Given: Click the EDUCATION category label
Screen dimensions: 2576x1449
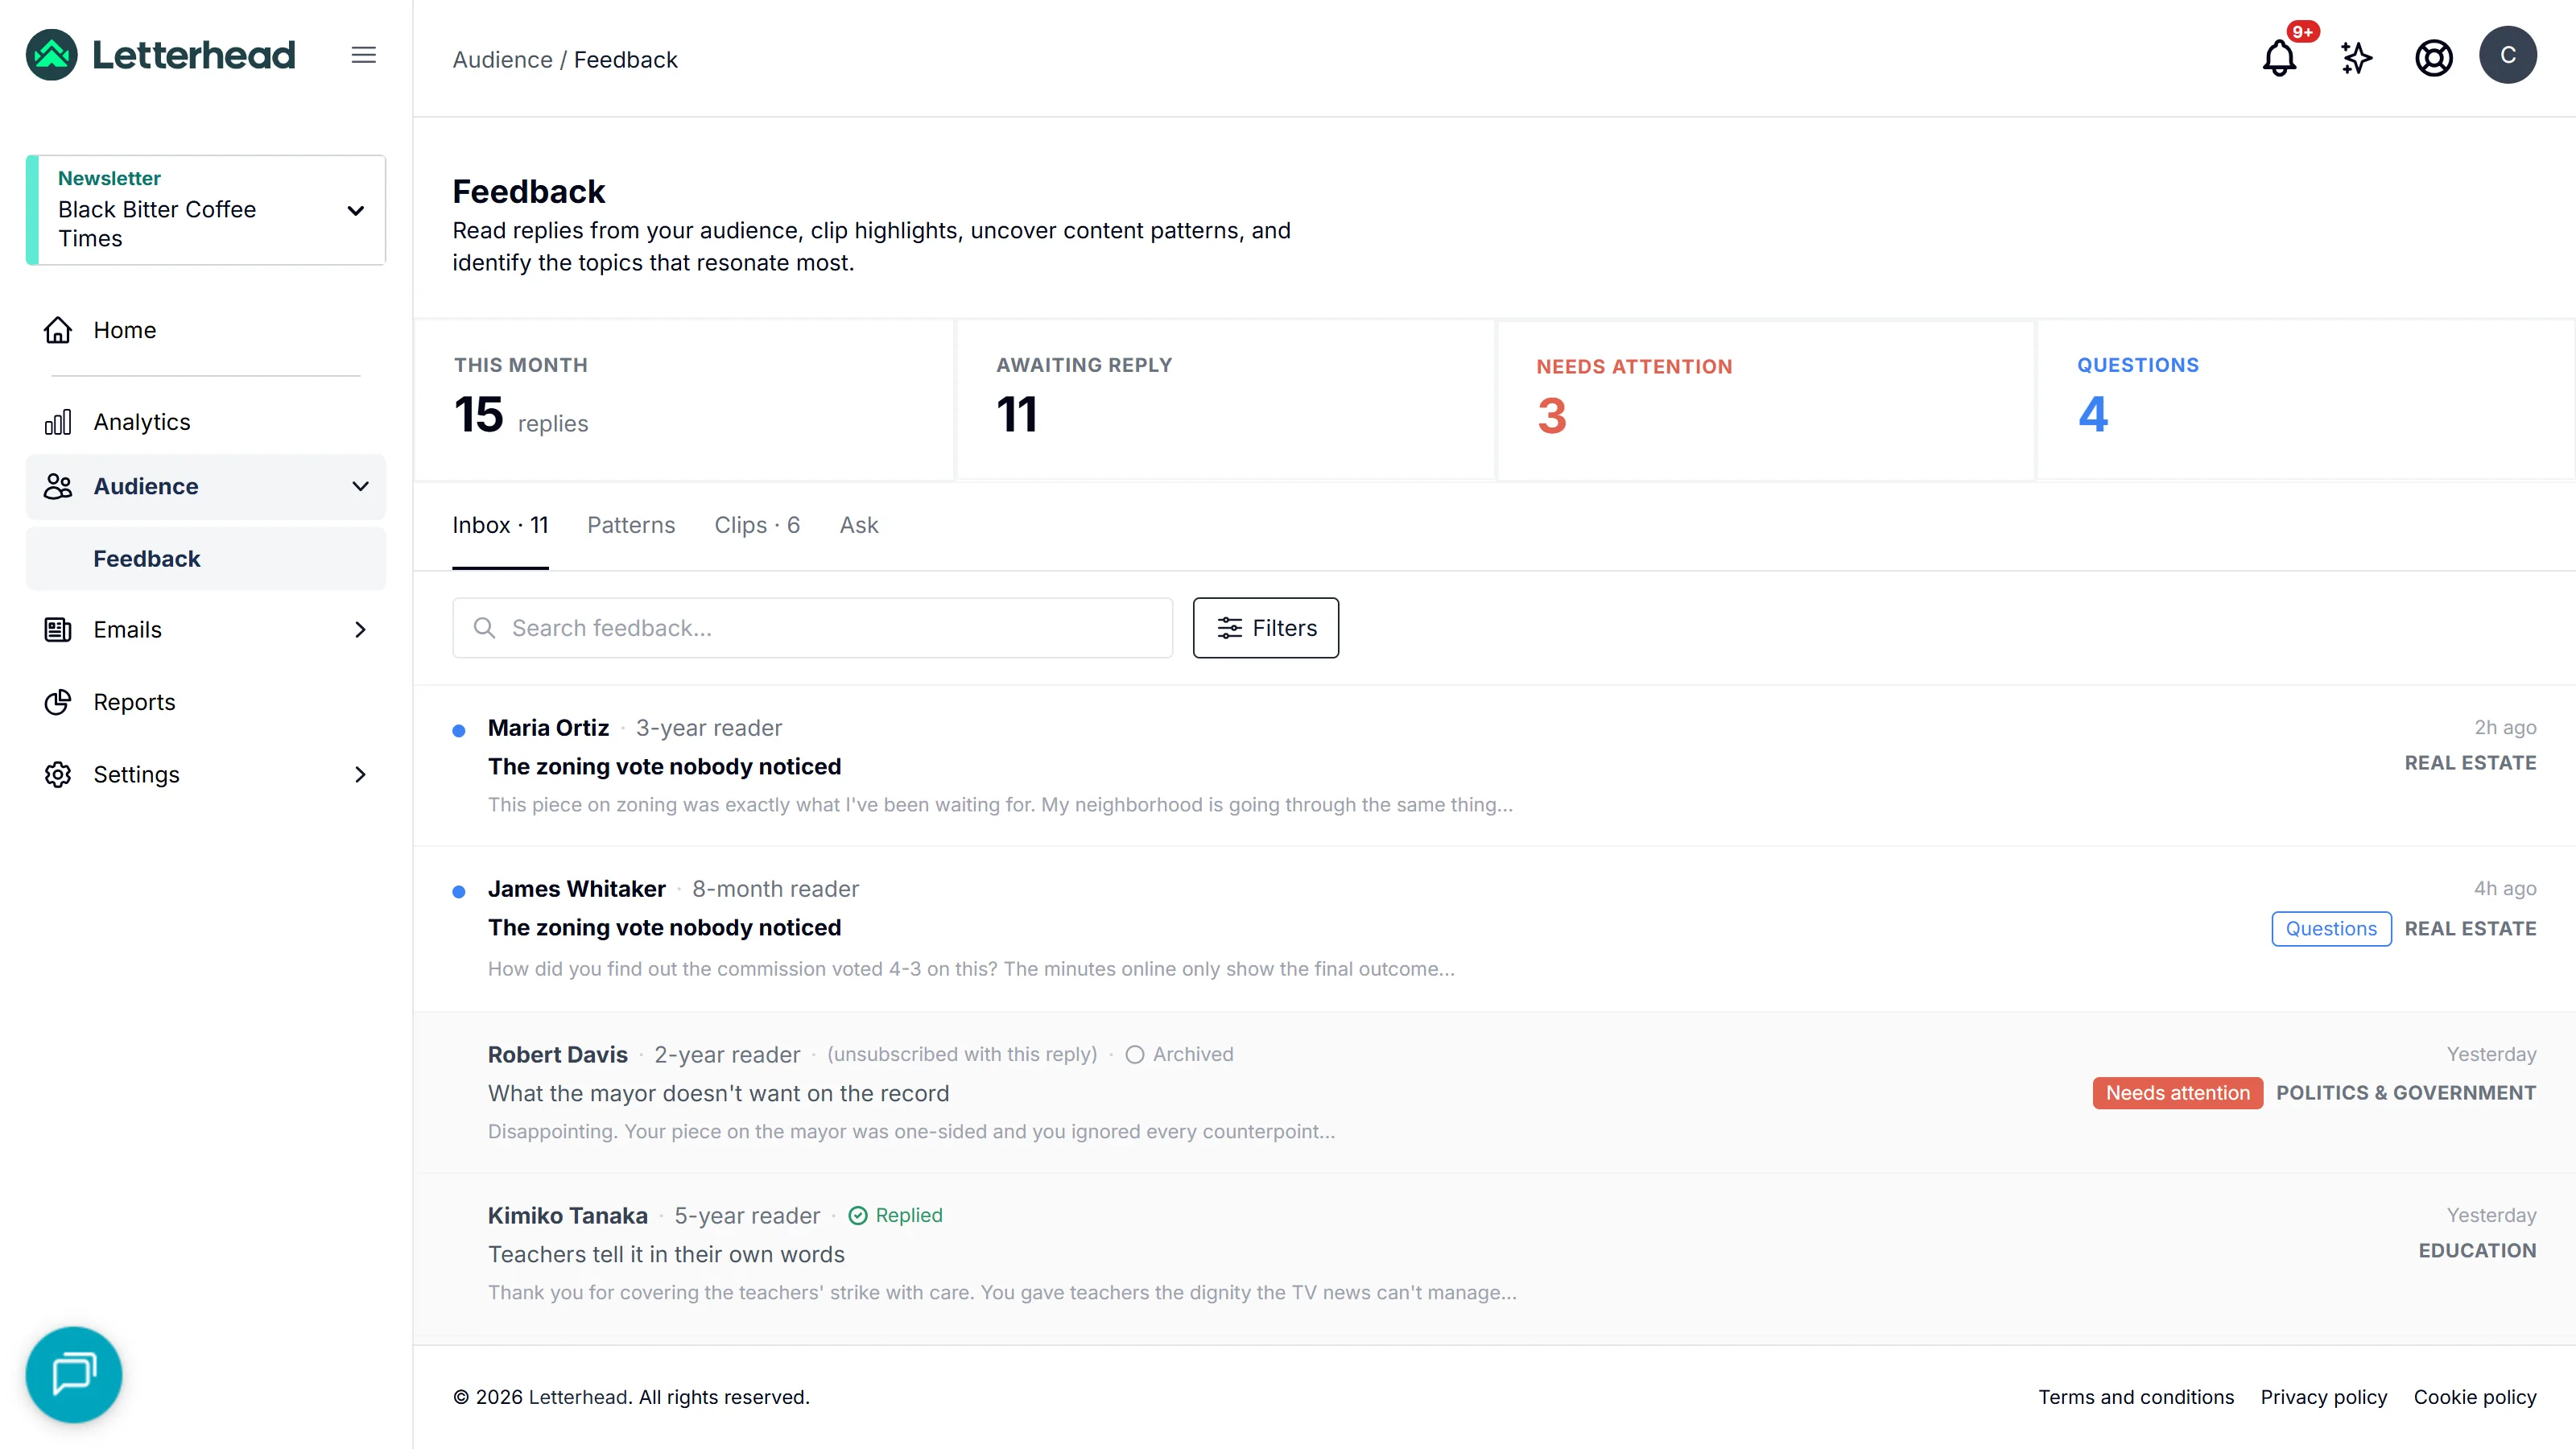Looking at the screenshot, I should [2477, 1250].
